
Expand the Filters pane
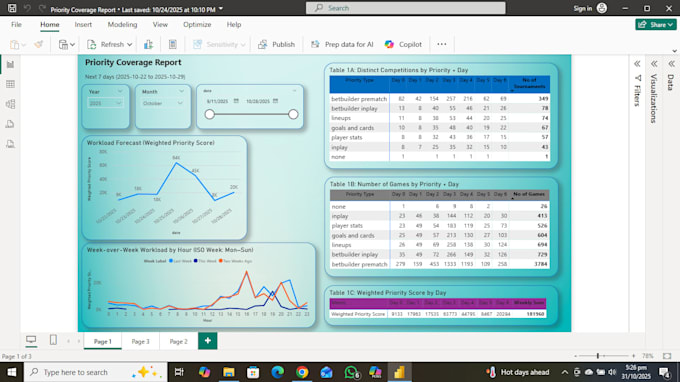(x=637, y=64)
